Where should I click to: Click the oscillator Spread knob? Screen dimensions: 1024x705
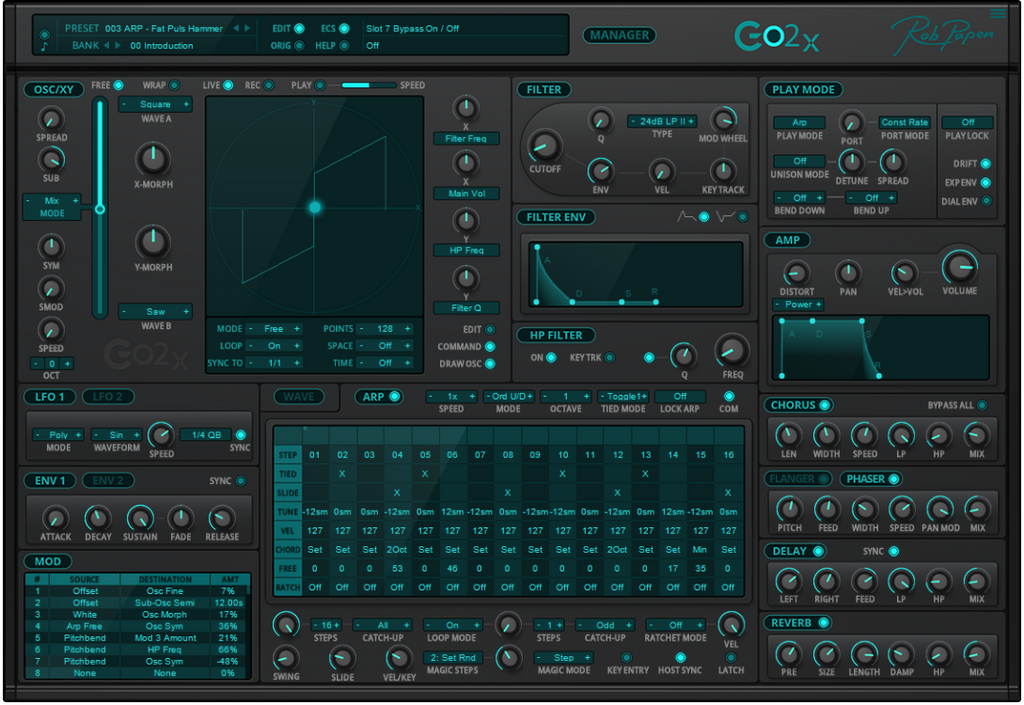point(51,119)
